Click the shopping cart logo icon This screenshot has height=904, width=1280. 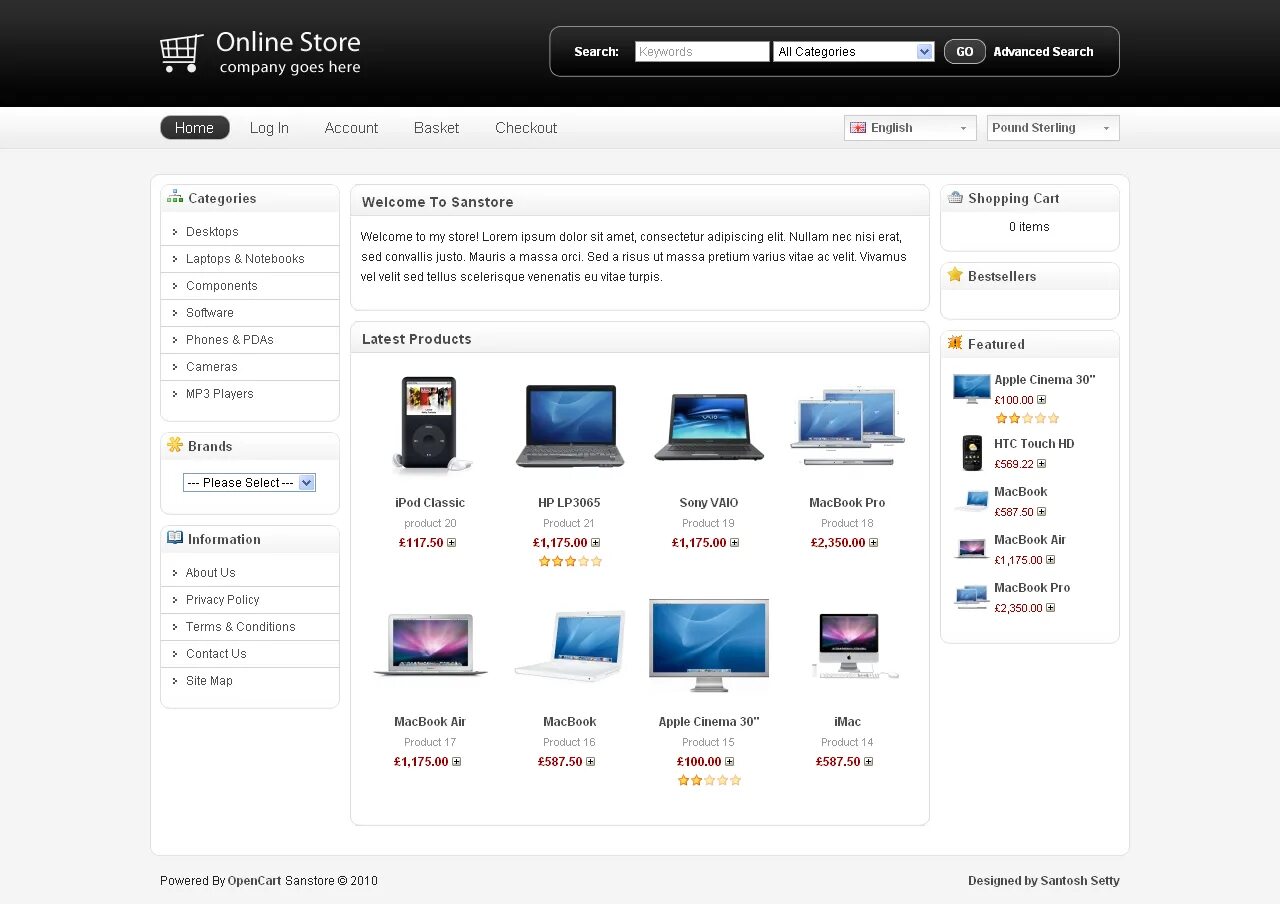[181, 50]
